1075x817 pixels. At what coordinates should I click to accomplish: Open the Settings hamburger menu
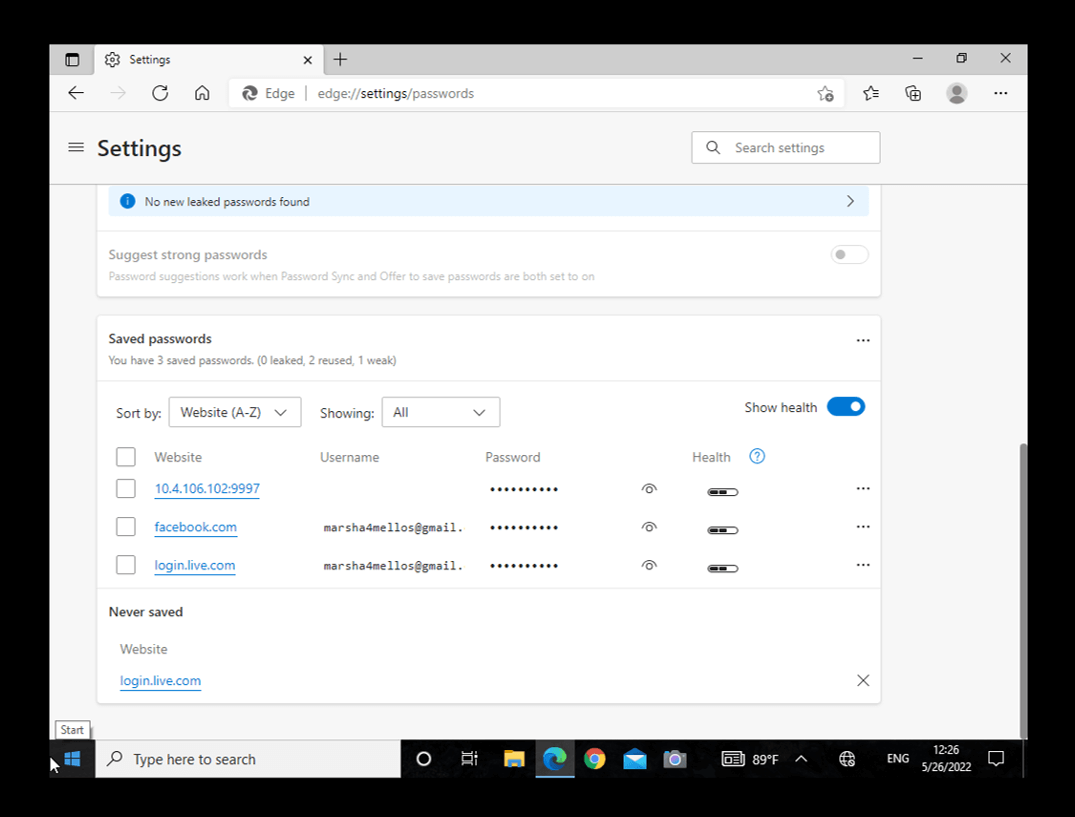pos(76,147)
